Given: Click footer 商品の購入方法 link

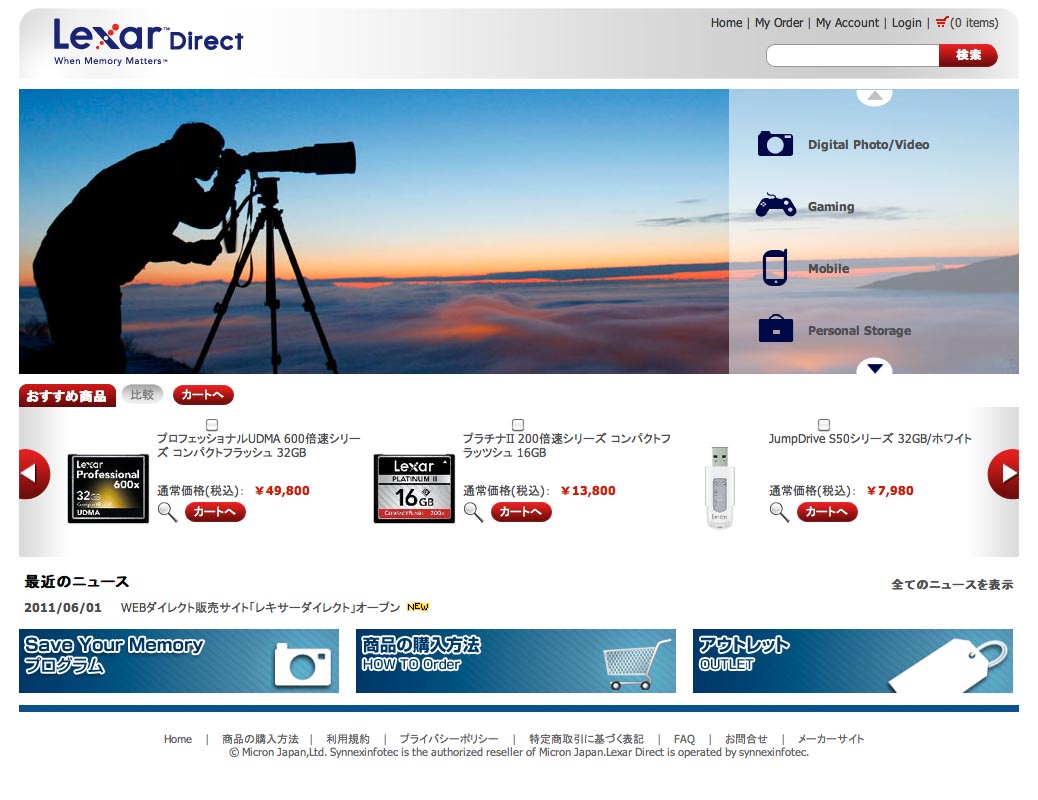Looking at the screenshot, I should (x=260, y=739).
